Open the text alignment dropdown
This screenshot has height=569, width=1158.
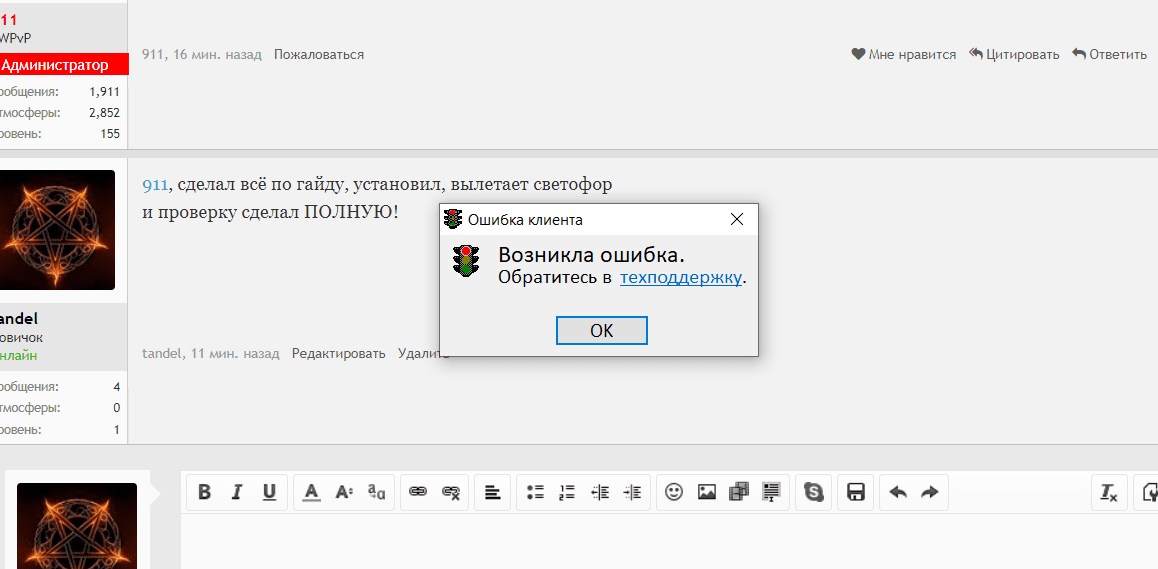pos(493,492)
